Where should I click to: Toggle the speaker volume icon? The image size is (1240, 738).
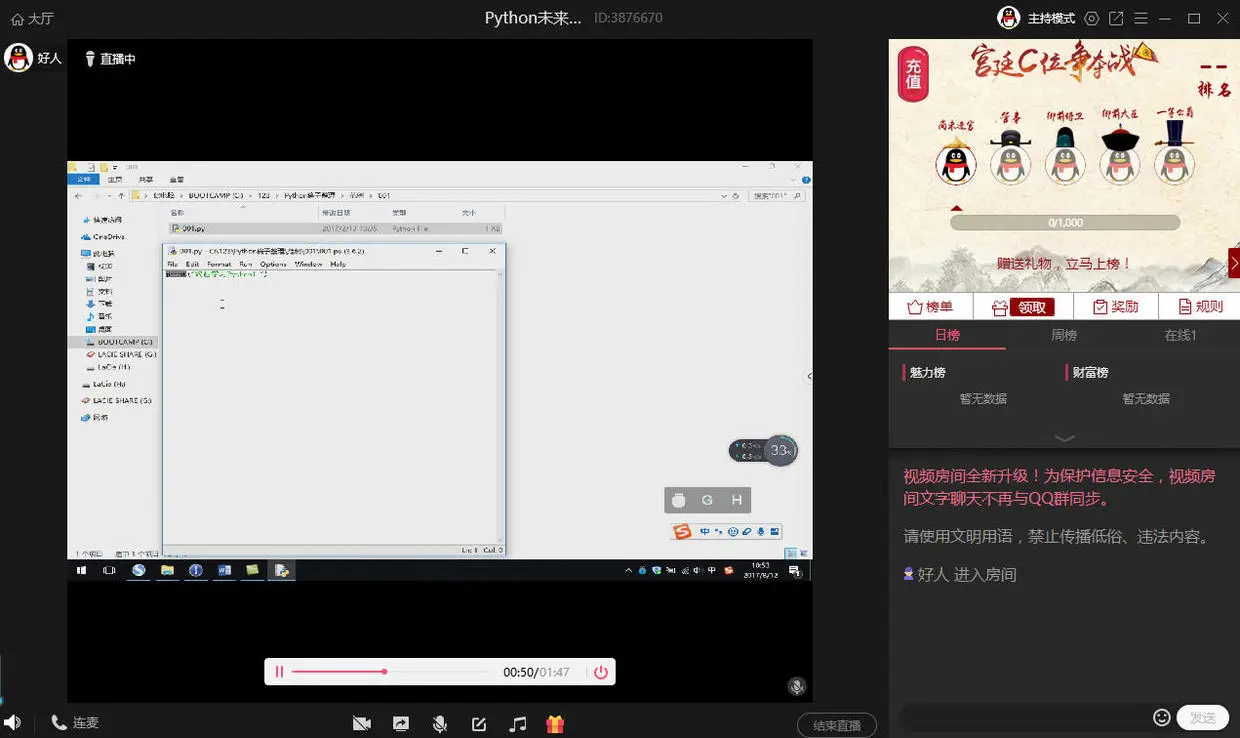click(12, 722)
